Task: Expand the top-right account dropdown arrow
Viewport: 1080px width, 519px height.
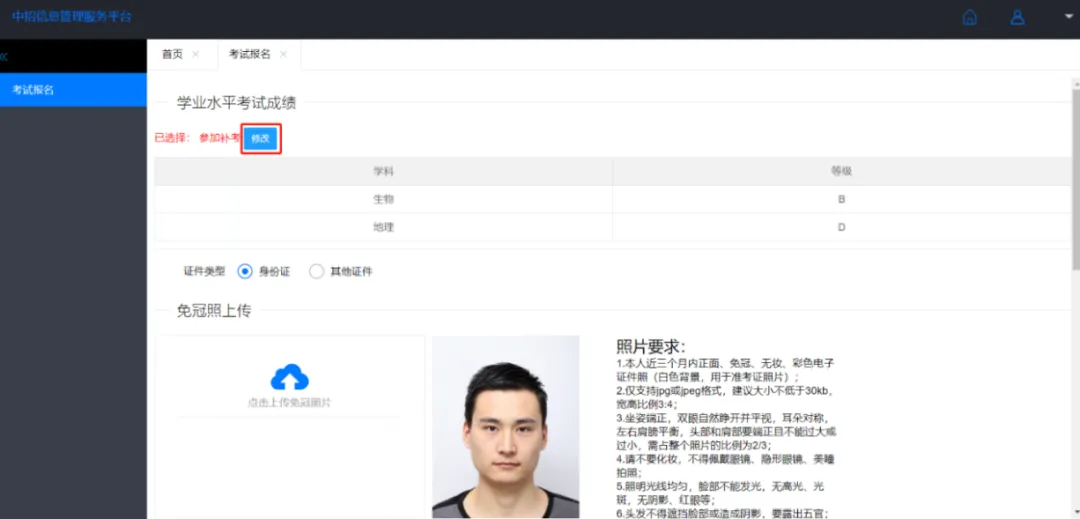Action: click(x=1069, y=16)
